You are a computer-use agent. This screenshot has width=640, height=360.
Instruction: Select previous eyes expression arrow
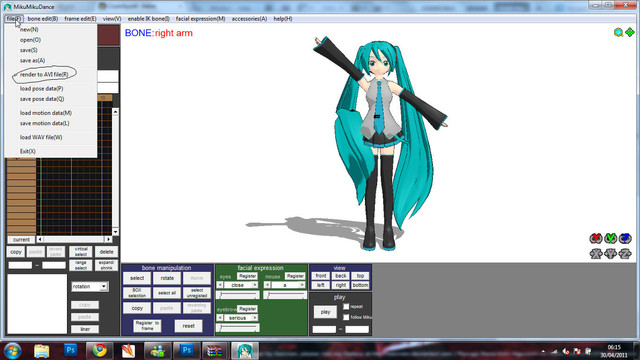click(x=220, y=285)
